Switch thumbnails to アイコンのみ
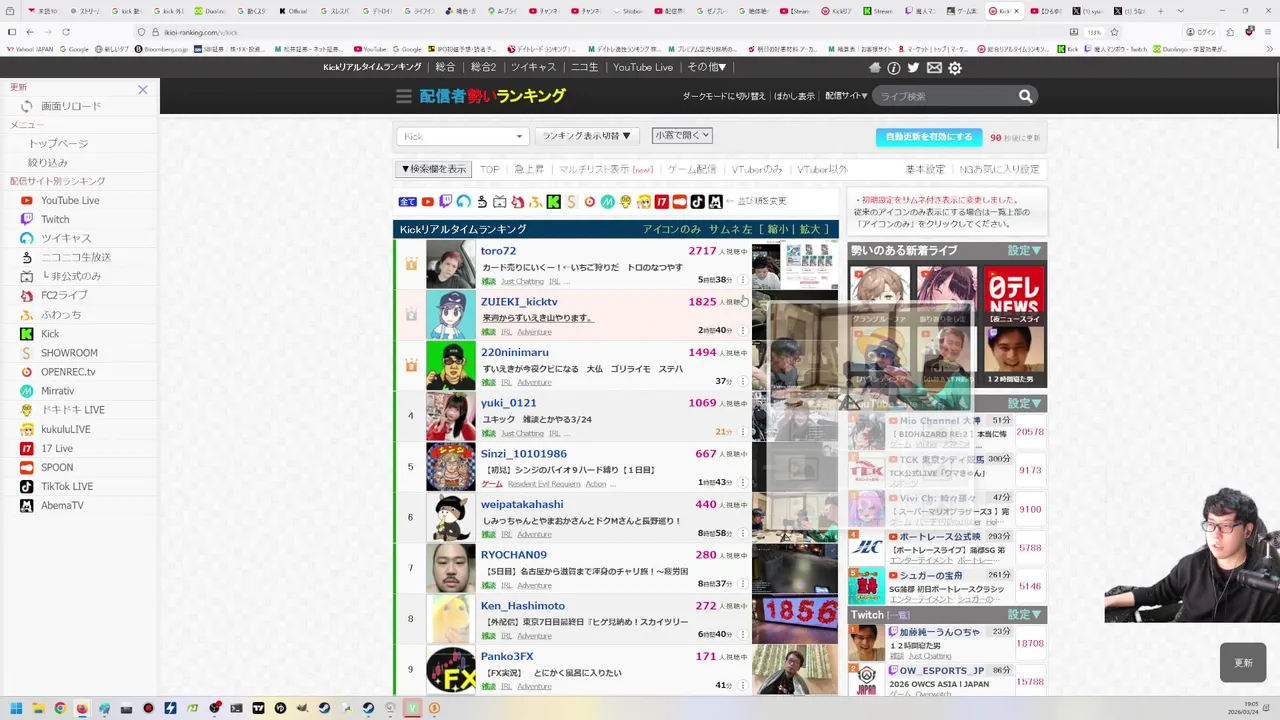Image resolution: width=1280 pixels, height=720 pixels. click(x=672, y=229)
